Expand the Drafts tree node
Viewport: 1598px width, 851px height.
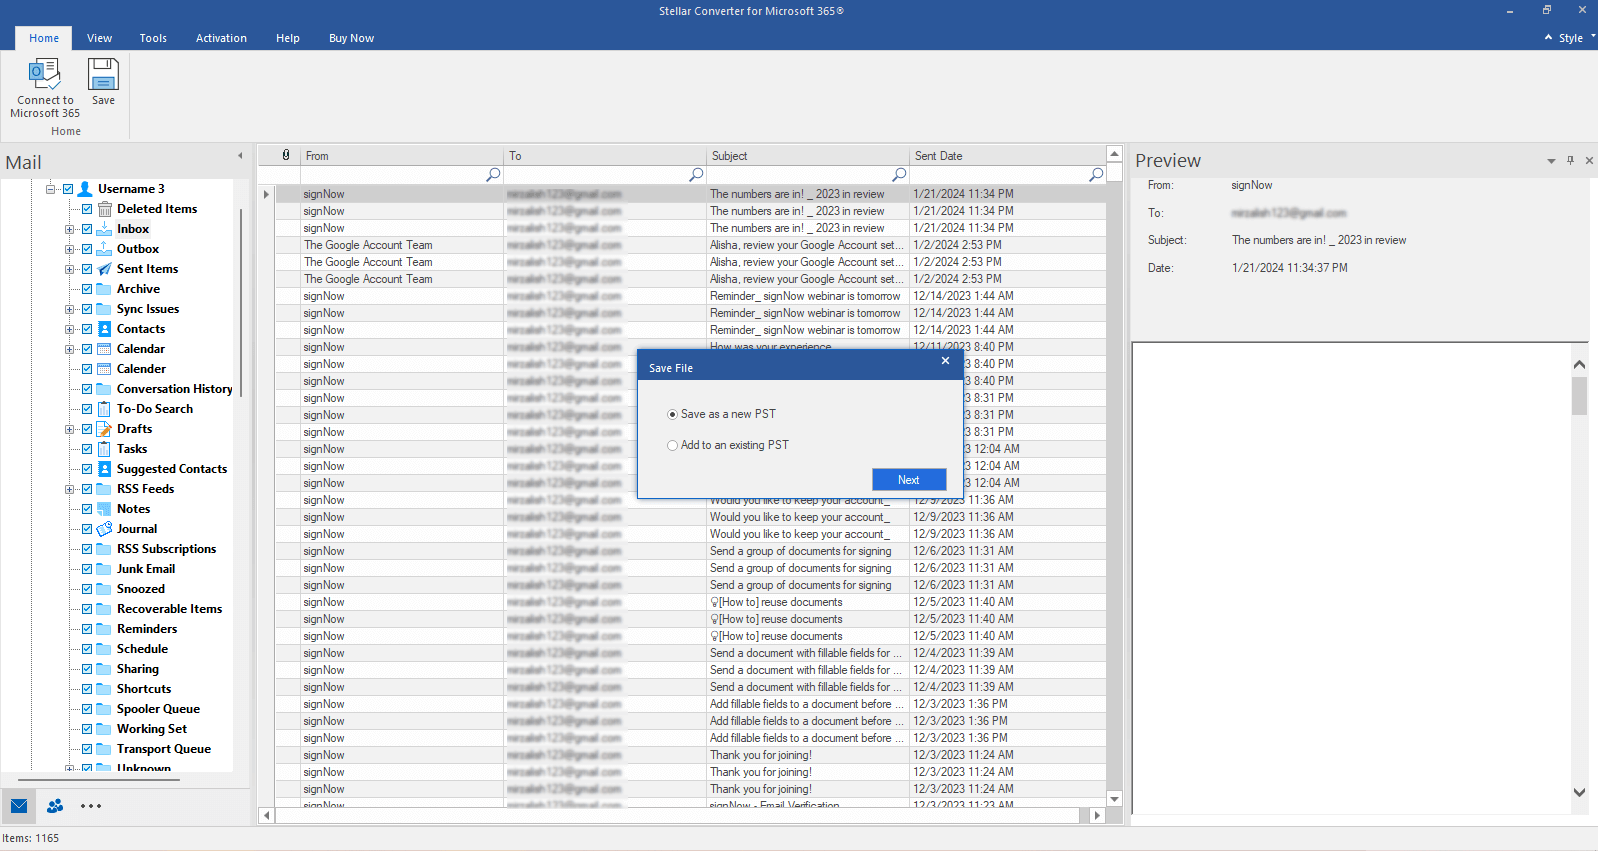[x=70, y=429]
